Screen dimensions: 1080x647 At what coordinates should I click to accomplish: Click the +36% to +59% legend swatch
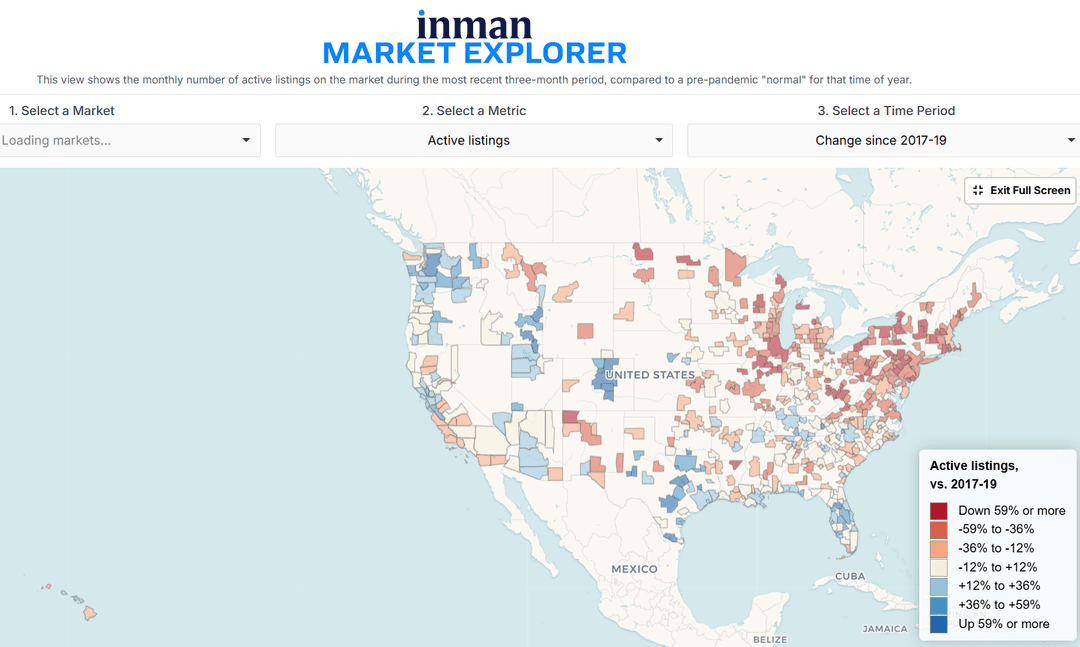pos(939,605)
